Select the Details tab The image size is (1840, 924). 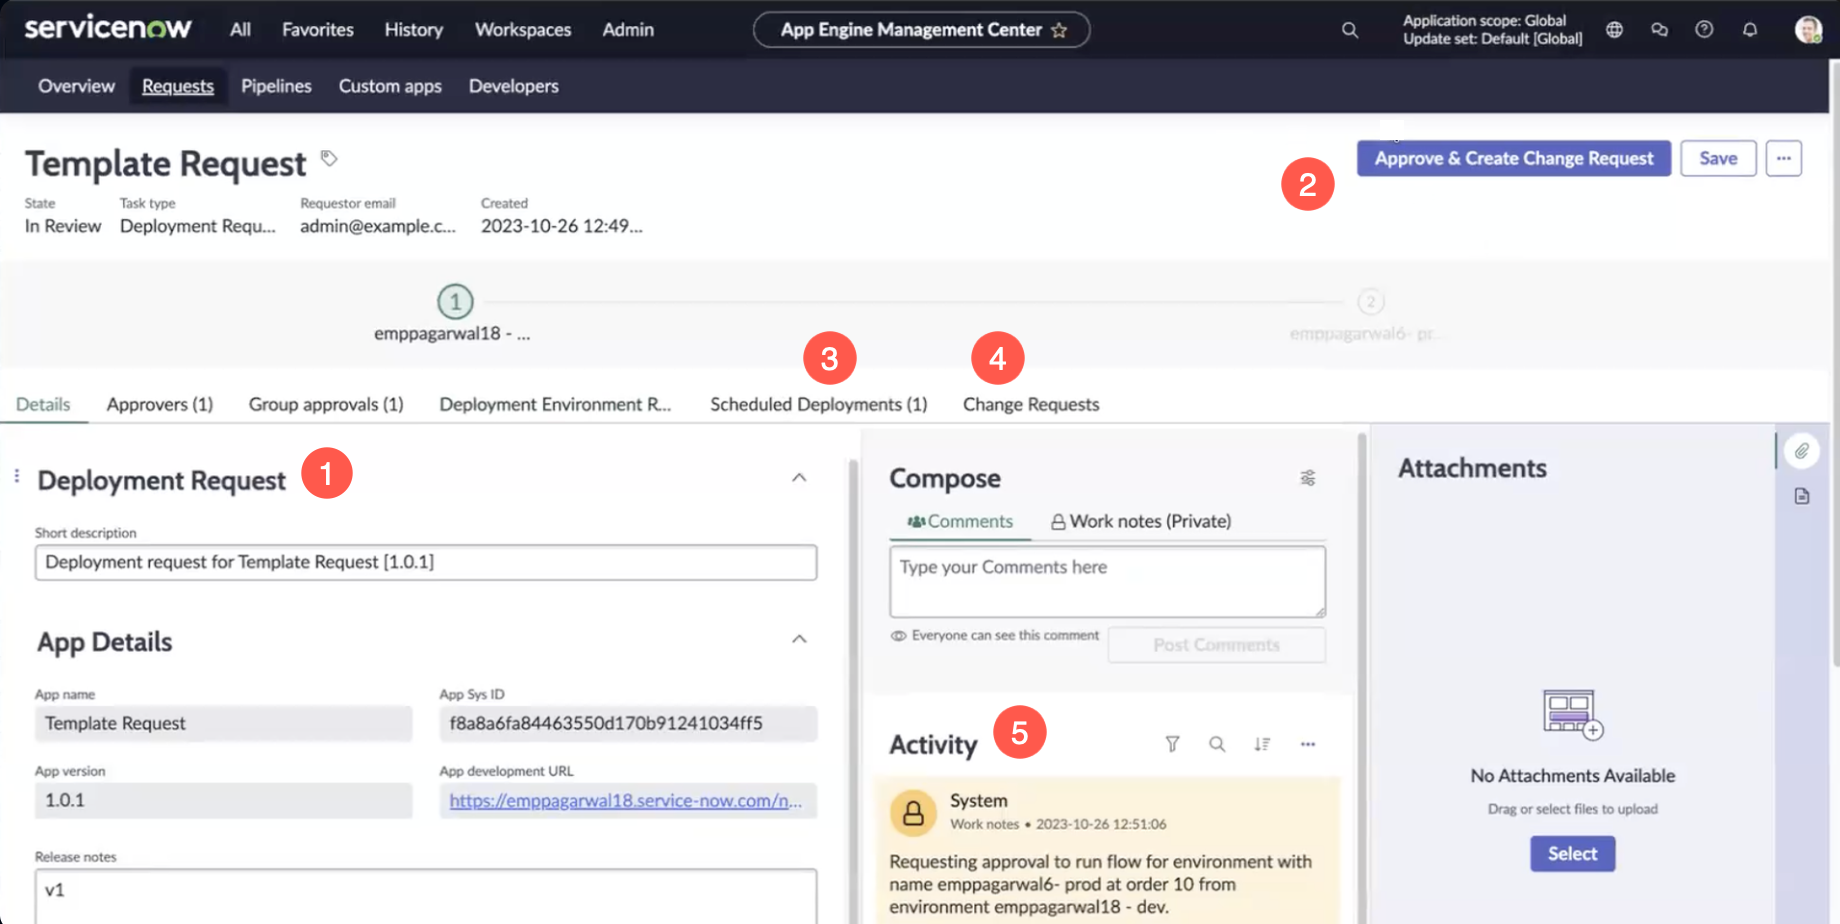(43, 404)
